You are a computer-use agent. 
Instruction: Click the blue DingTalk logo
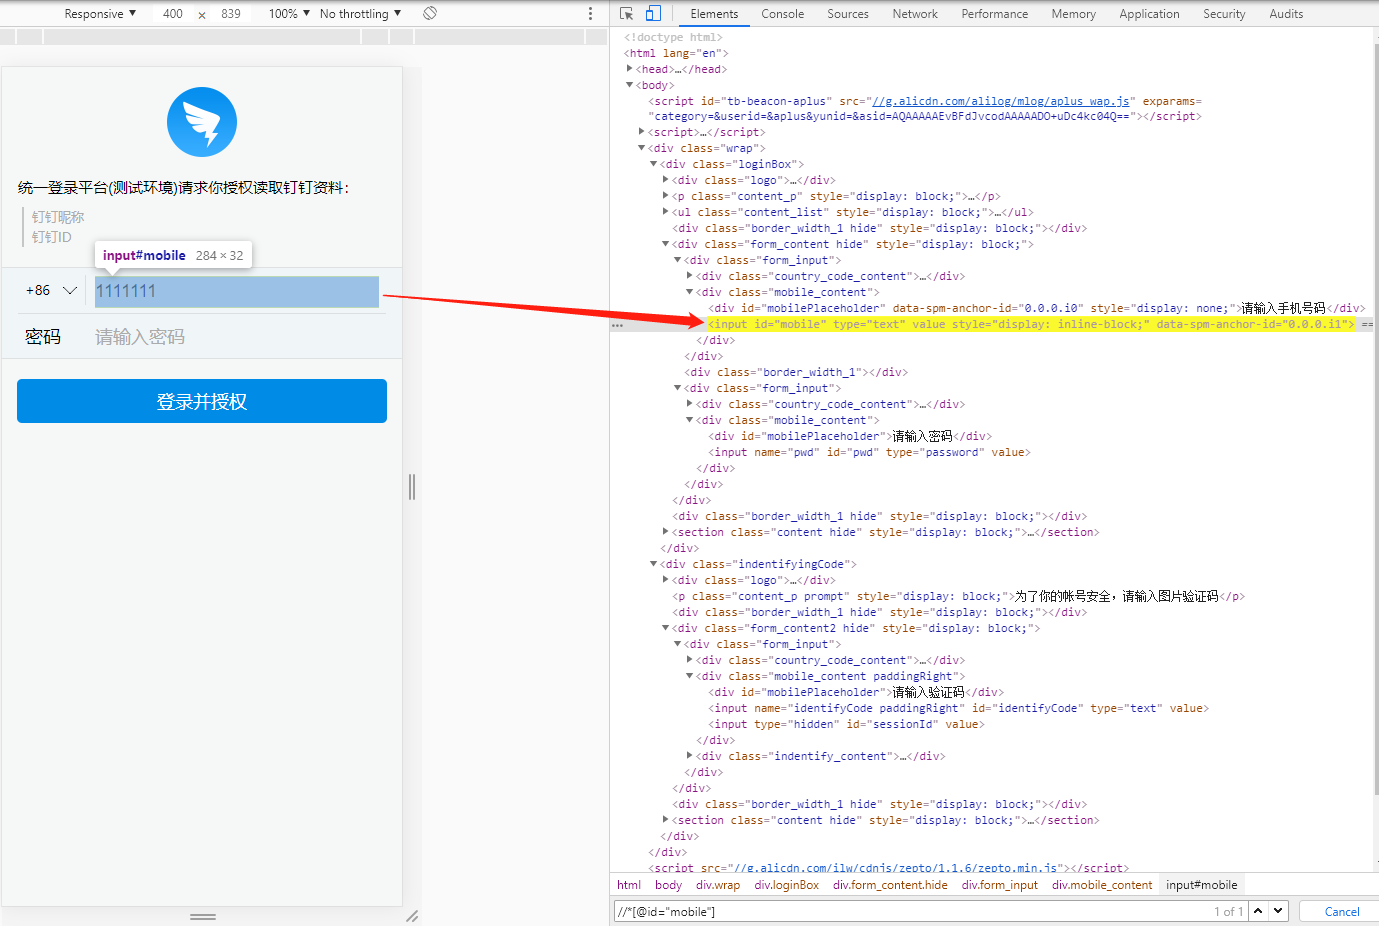tap(202, 122)
